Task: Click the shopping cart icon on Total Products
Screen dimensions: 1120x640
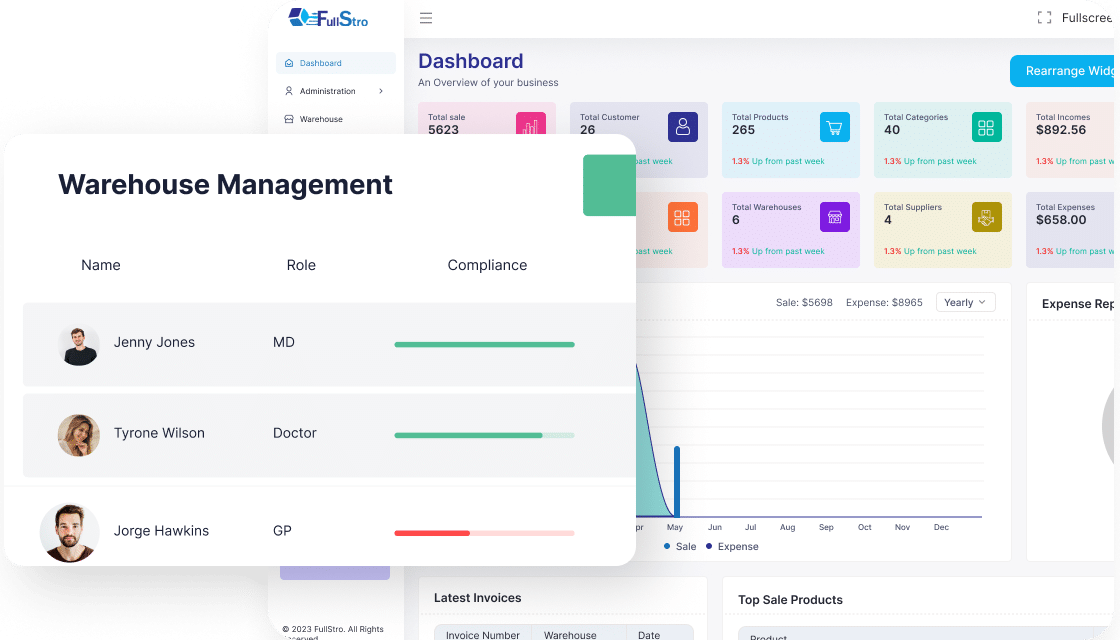Action: pyautogui.click(x=834, y=127)
